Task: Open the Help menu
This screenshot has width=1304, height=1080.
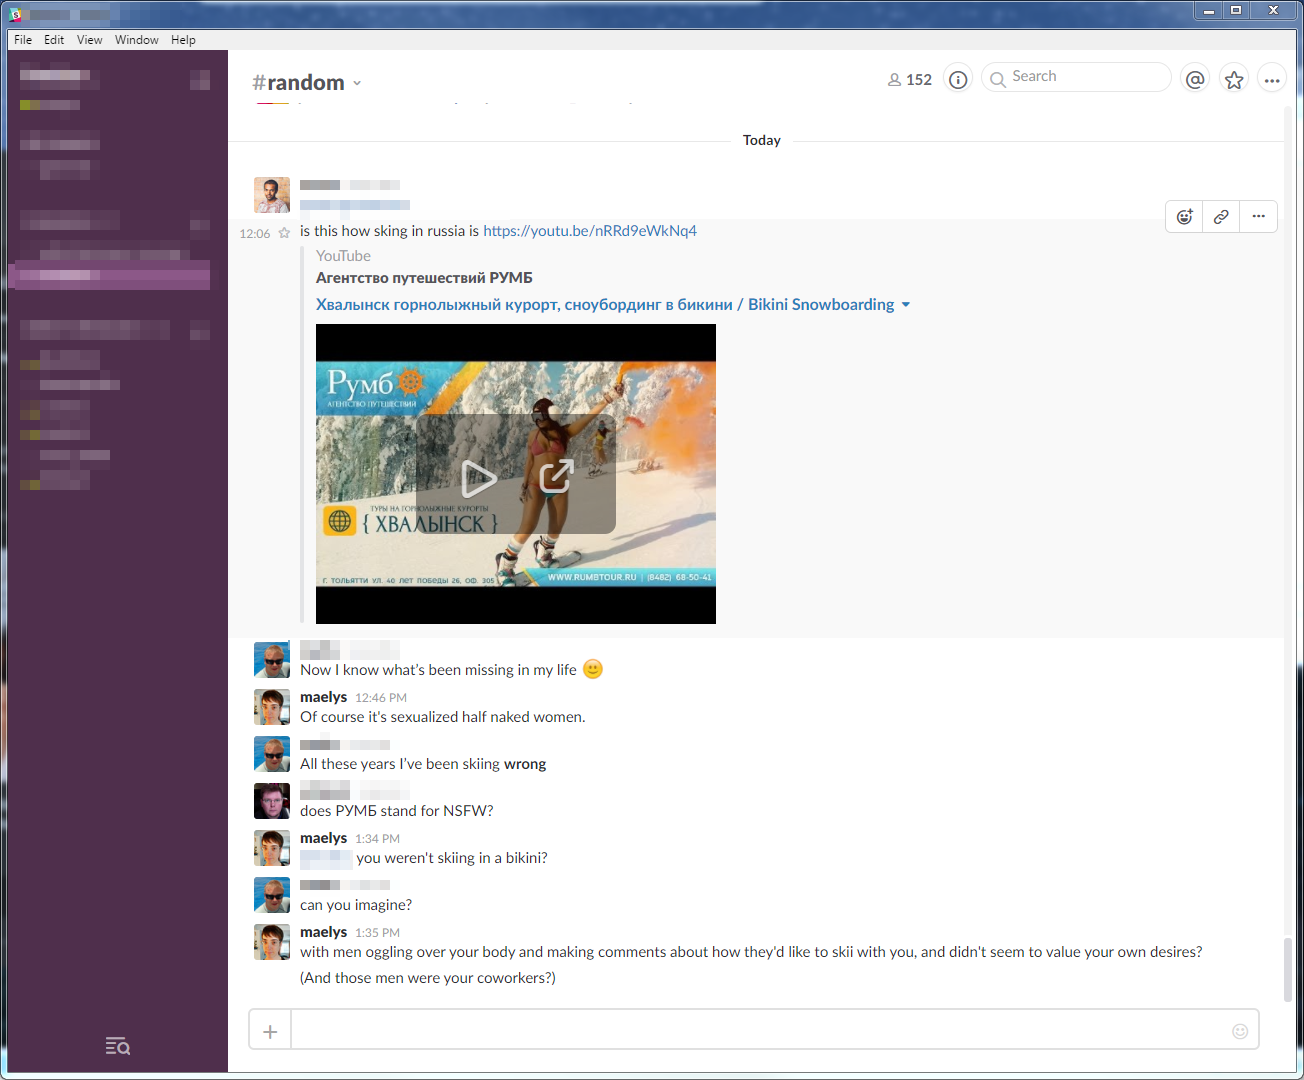Action: (x=183, y=40)
